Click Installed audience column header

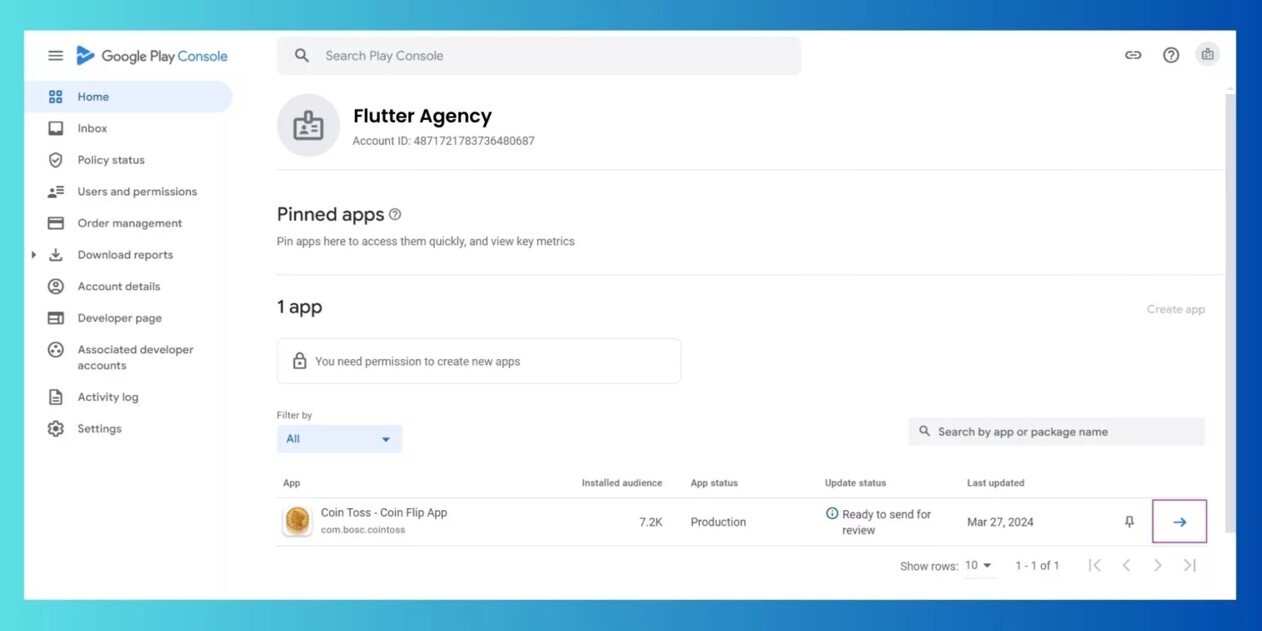[621, 483]
